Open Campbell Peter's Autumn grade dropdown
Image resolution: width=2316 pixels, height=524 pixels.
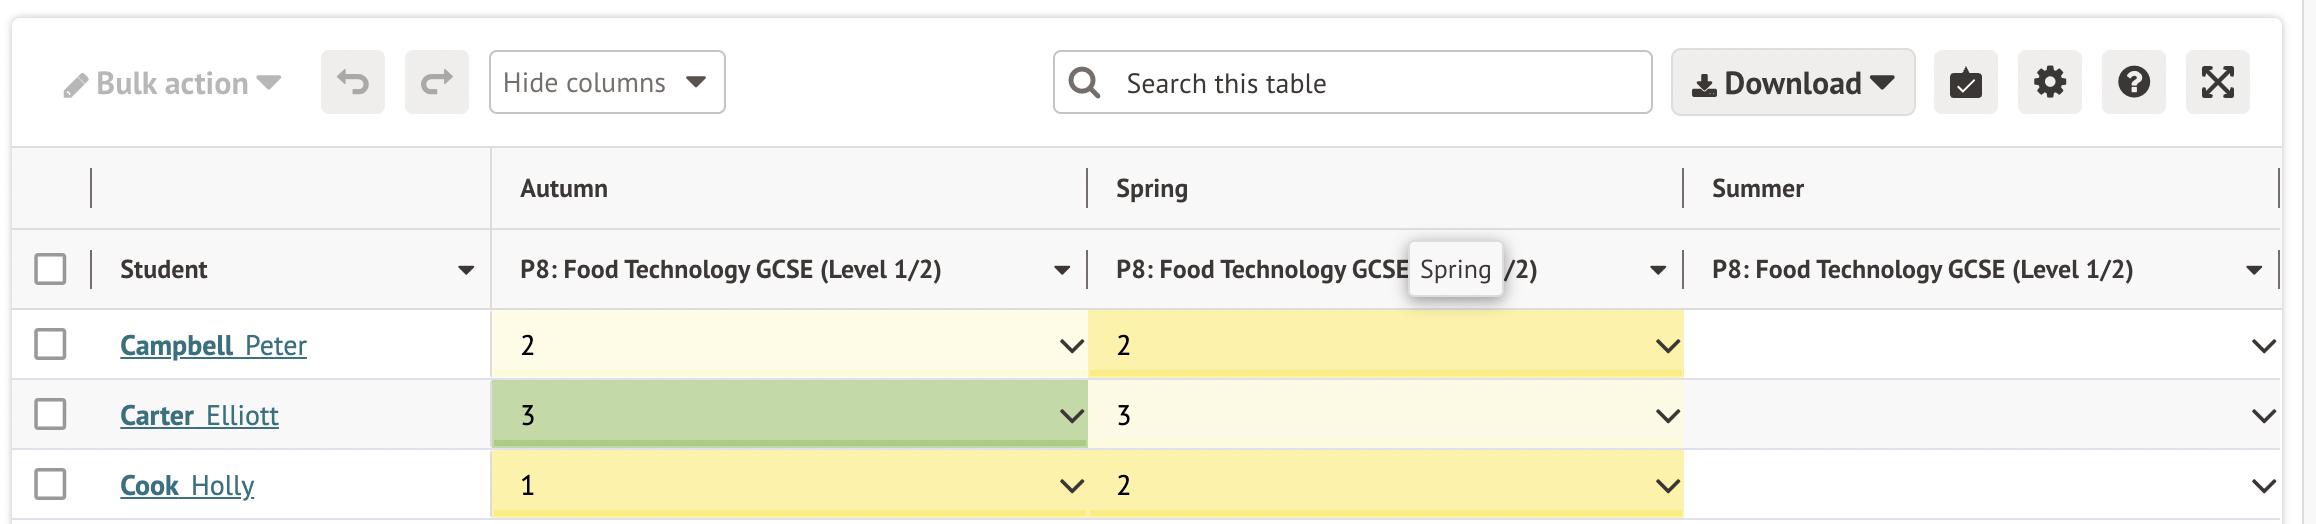point(1071,346)
